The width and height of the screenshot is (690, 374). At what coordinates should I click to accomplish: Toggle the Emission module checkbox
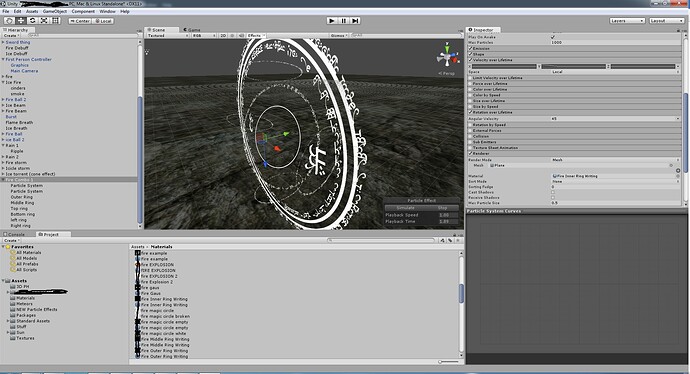pyautogui.click(x=470, y=48)
